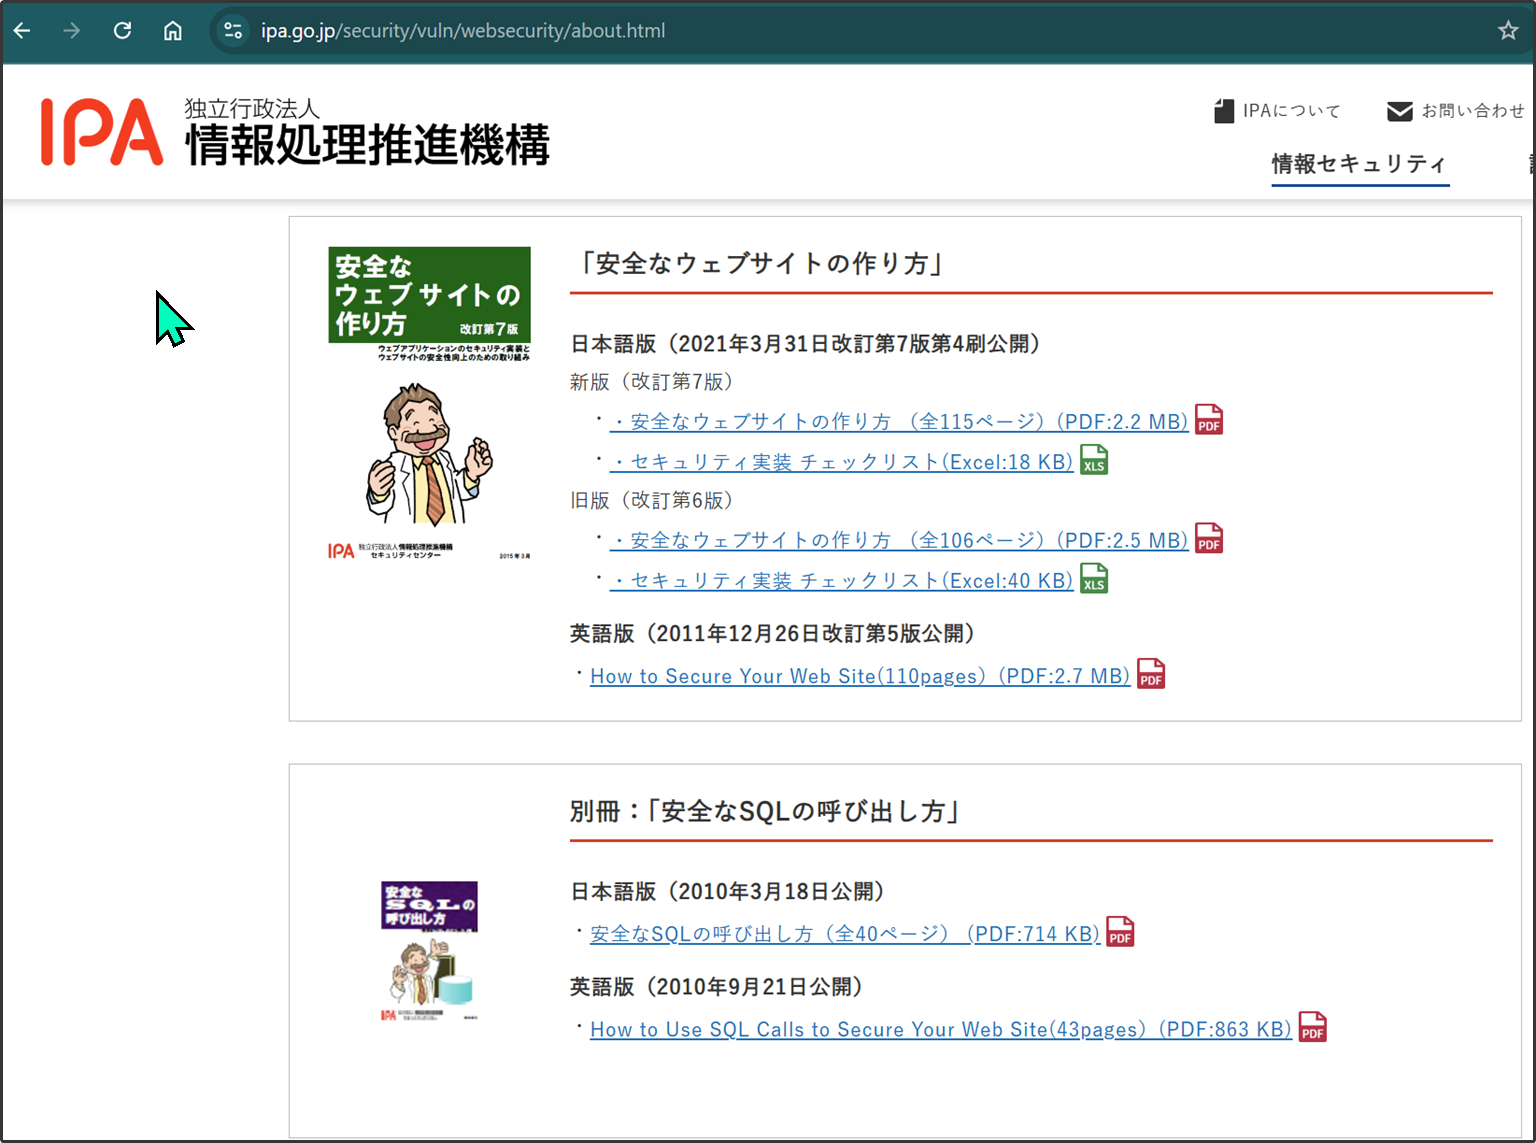Open the site information icon in address bar
1536x1143 pixels.
tap(233, 31)
